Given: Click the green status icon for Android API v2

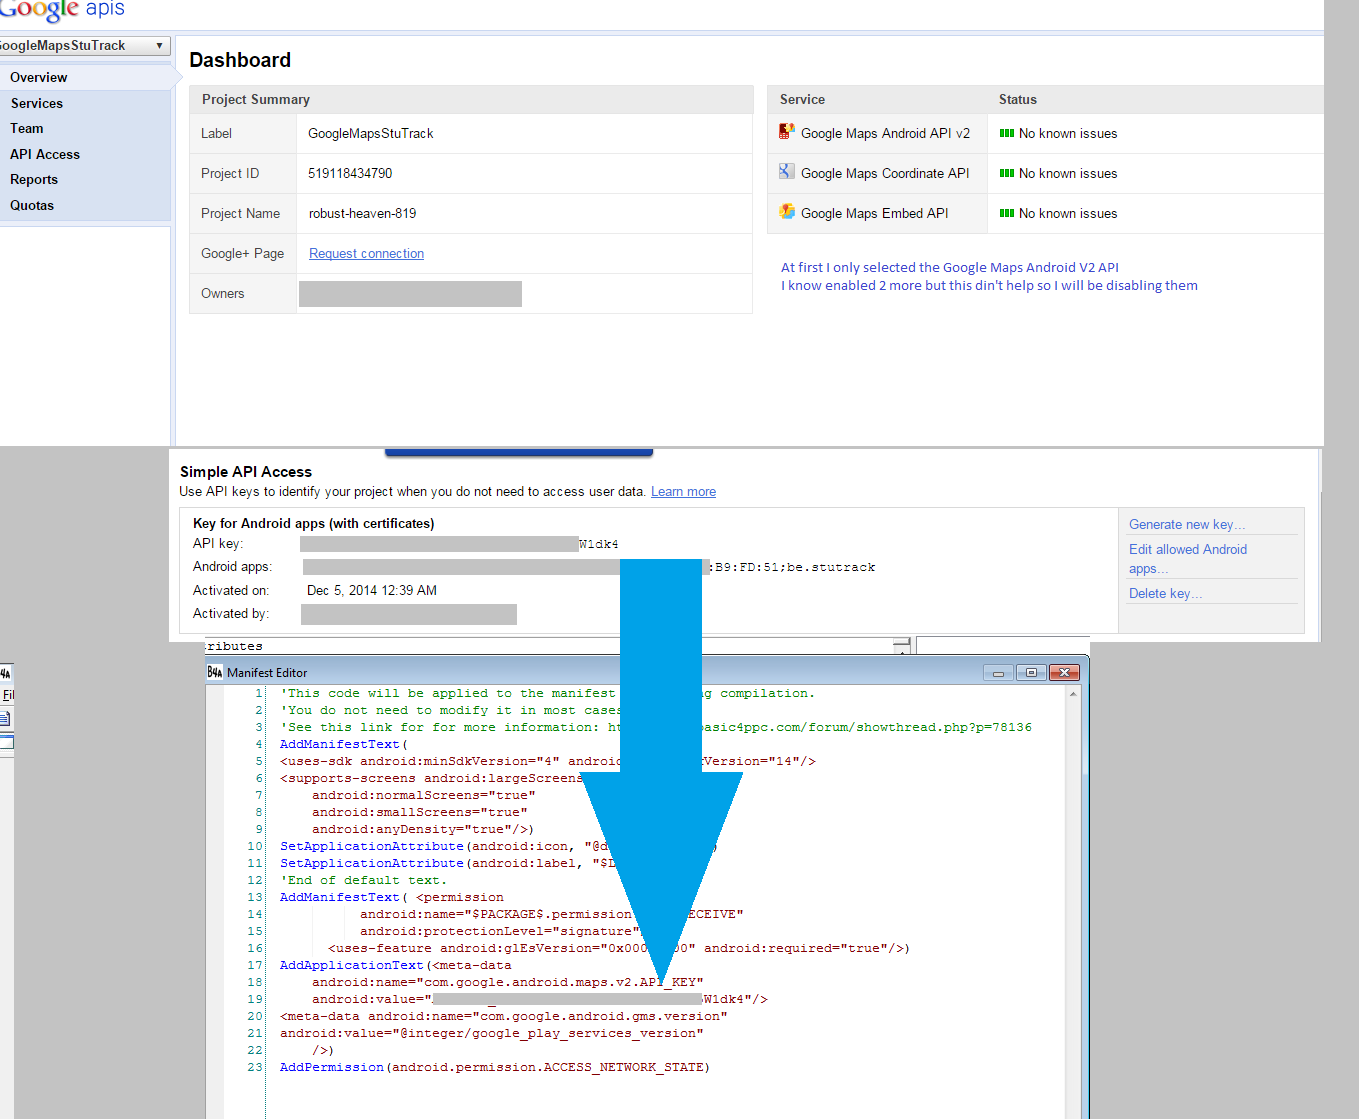Looking at the screenshot, I should click(x=1007, y=133).
